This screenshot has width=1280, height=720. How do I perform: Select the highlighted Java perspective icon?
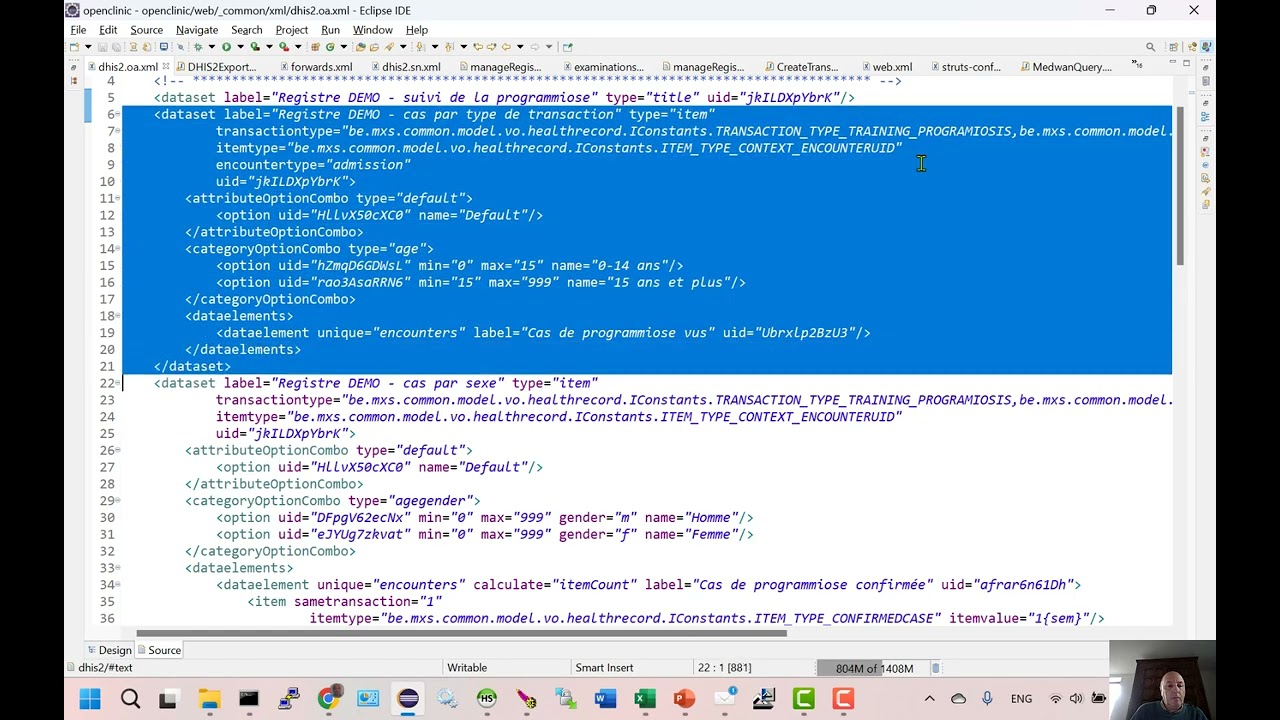click(x=1207, y=46)
